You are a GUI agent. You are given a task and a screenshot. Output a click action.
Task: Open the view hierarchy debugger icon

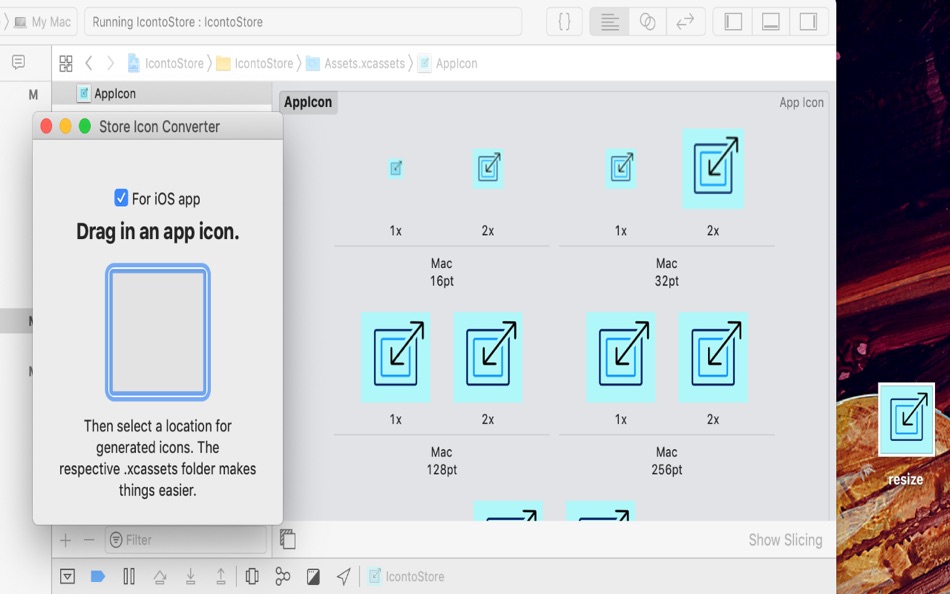[x=250, y=576]
